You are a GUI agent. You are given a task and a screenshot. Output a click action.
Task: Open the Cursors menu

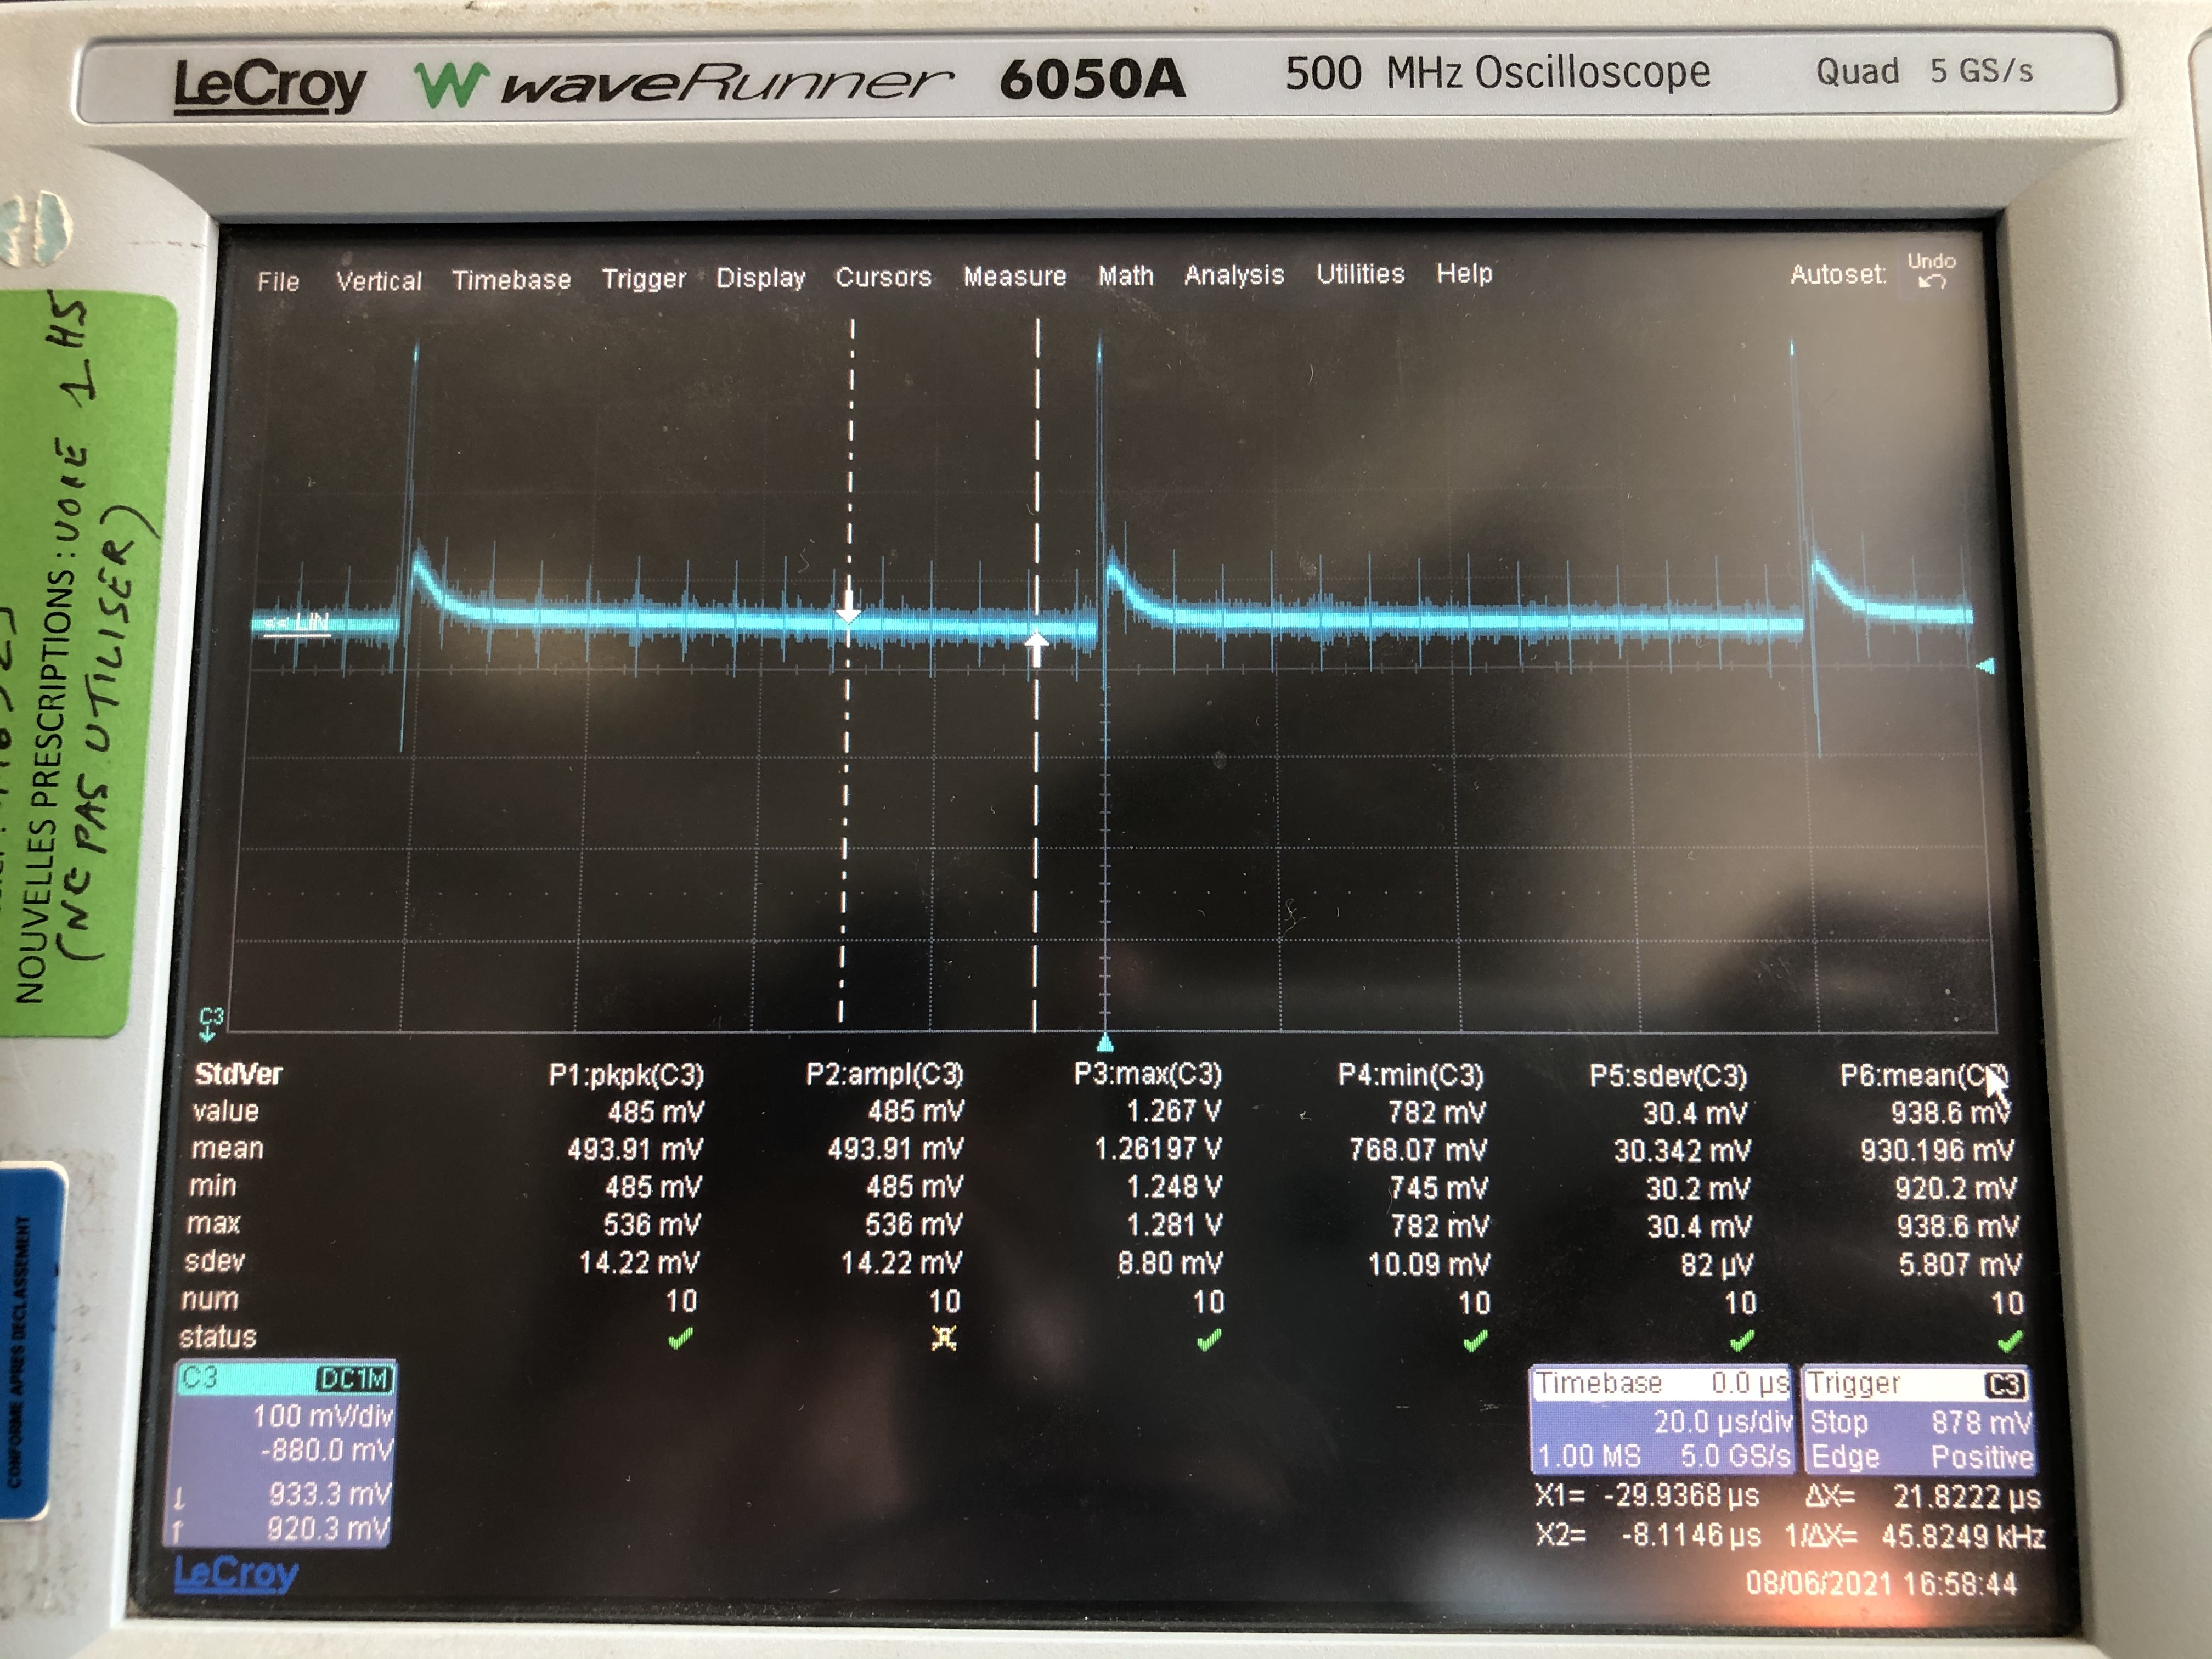coord(883,277)
